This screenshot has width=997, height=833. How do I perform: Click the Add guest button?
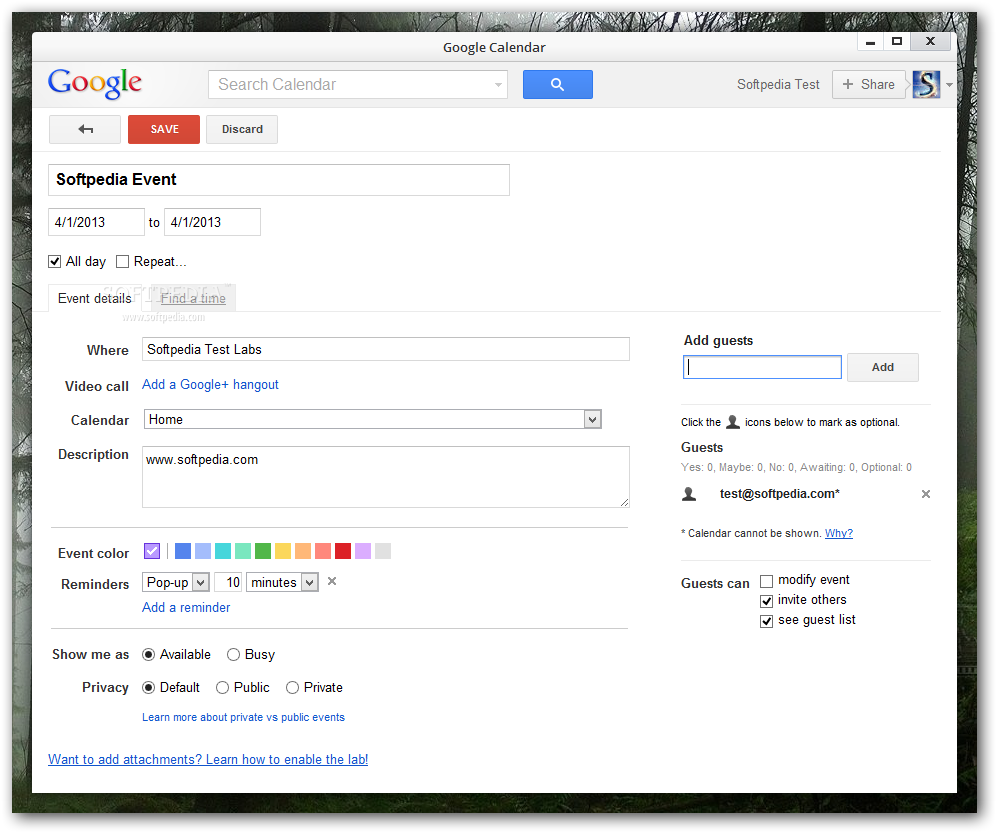click(x=883, y=368)
